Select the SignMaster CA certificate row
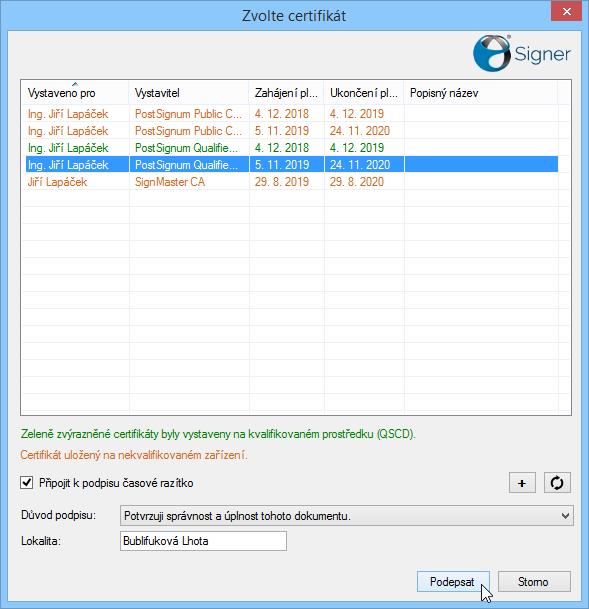 coord(292,182)
